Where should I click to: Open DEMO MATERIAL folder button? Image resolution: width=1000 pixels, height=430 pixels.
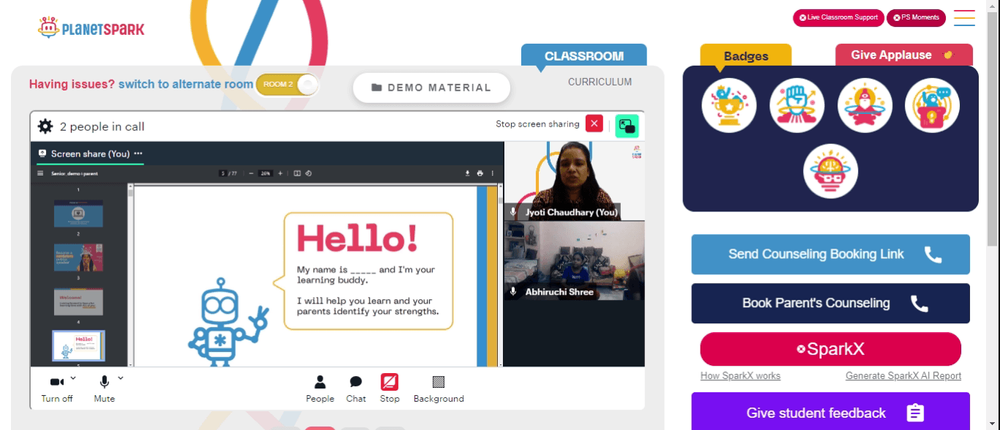tap(432, 88)
